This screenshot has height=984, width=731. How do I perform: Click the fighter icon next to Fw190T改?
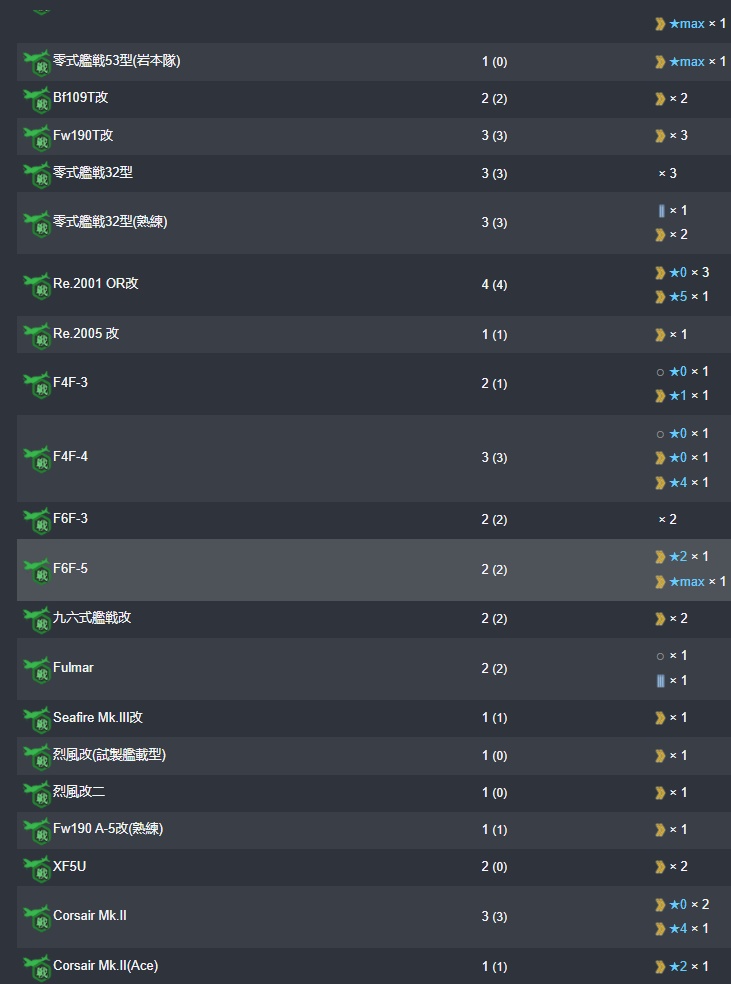[37, 137]
